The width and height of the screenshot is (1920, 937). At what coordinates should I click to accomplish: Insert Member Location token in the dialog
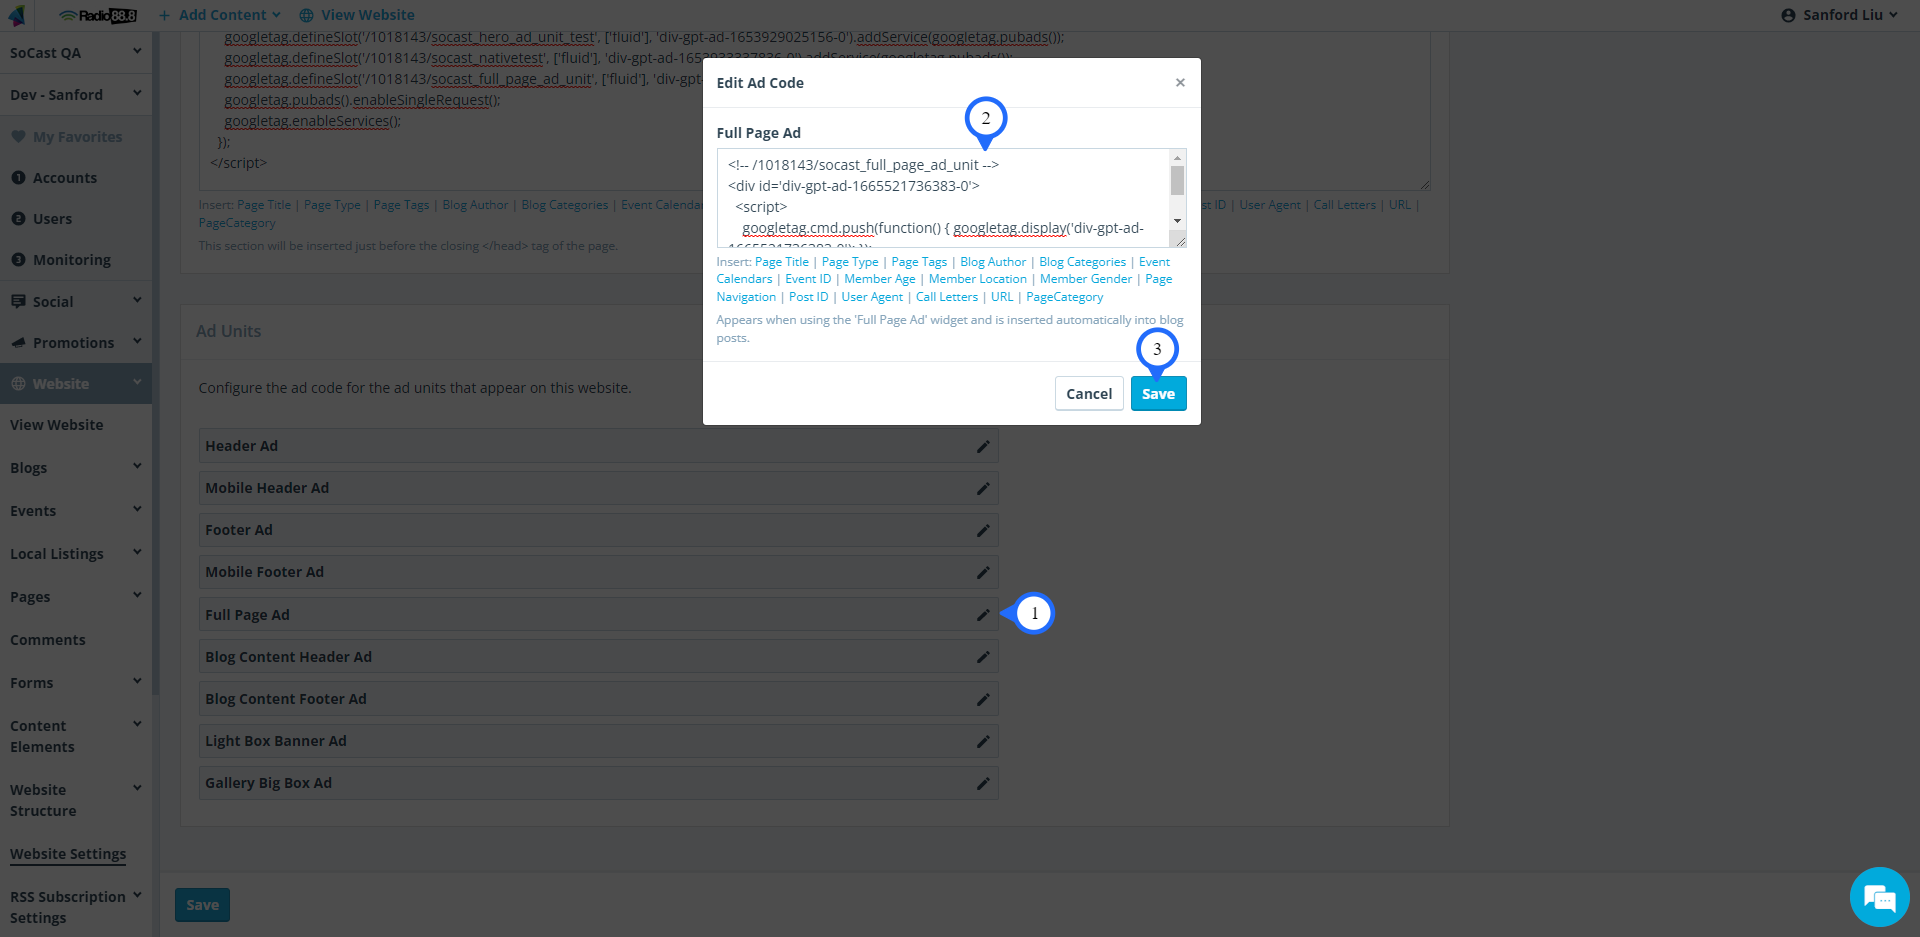[x=978, y=279]
